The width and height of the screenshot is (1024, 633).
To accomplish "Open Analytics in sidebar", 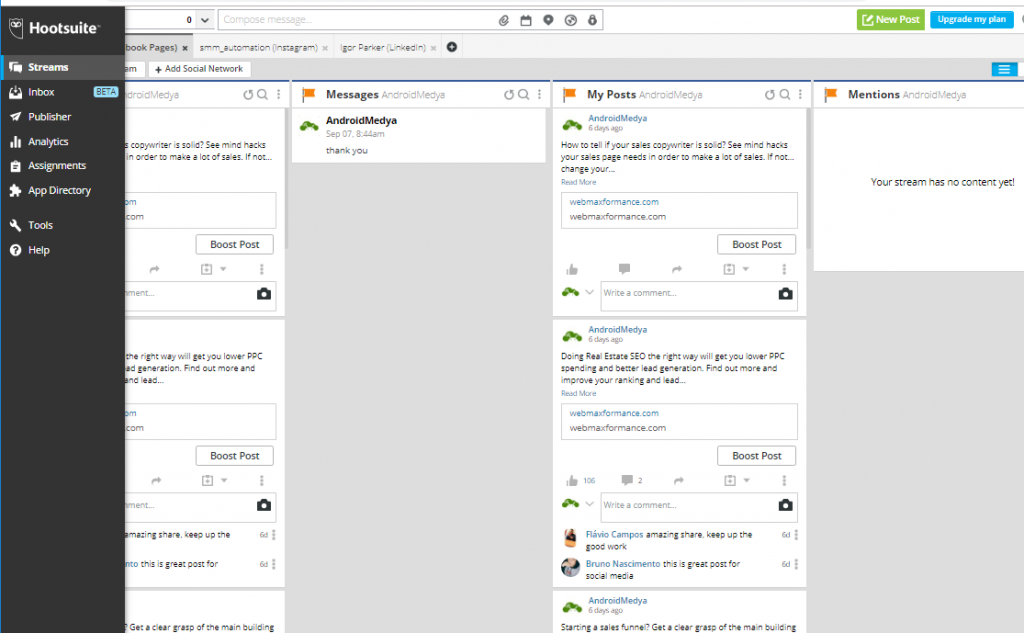I will click(x=63, y=142).
